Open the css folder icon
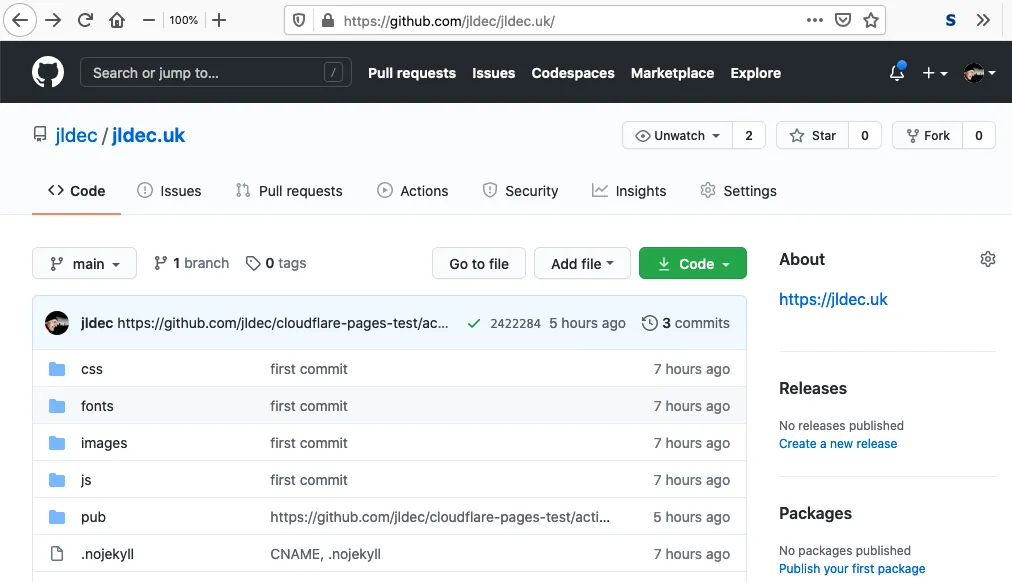The image size is (1012, 582). pyautogui.click(x=57, y=369)
